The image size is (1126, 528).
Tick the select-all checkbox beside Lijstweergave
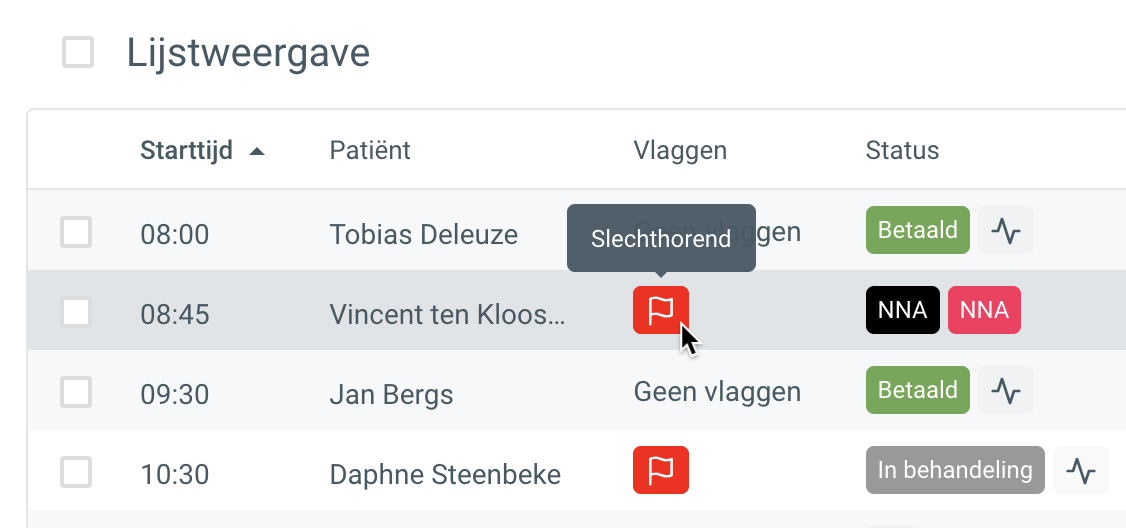coord(78,52)
